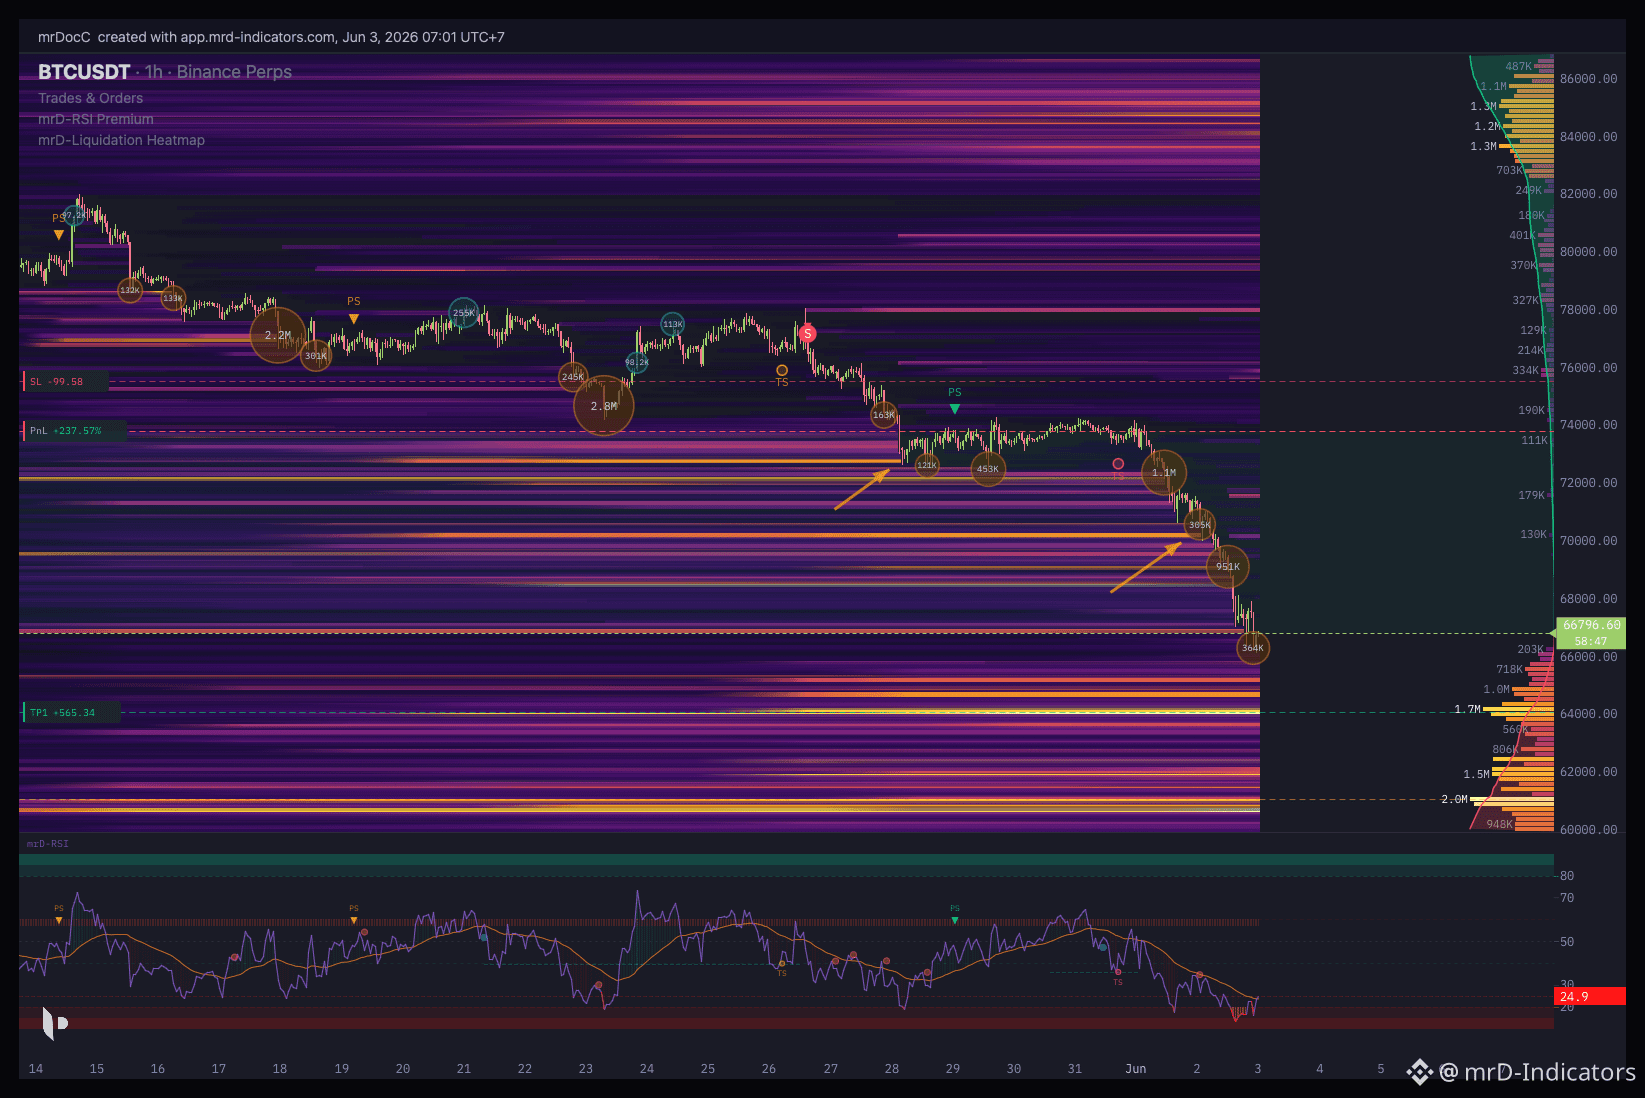Image resolution: width=1645 pixels, height=1098 pixels.
Task: Select the 121K liquidation bubble
Action: coord(927,465)
